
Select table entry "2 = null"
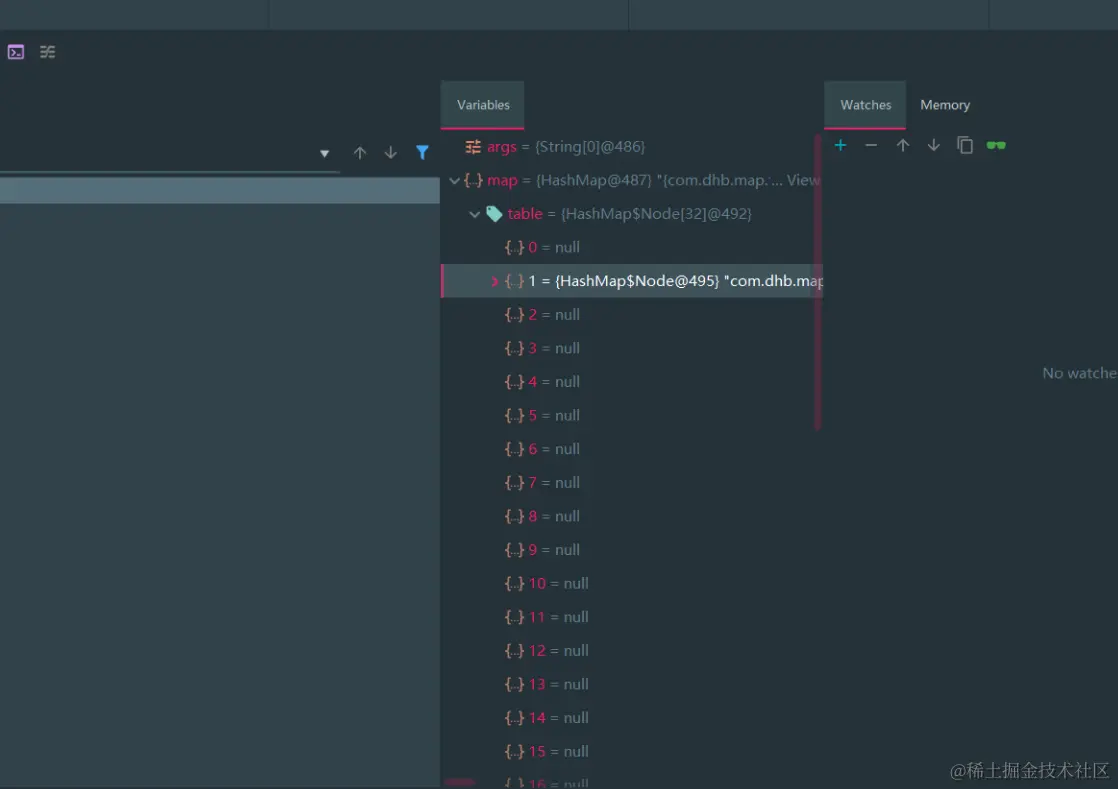point(631,315)
